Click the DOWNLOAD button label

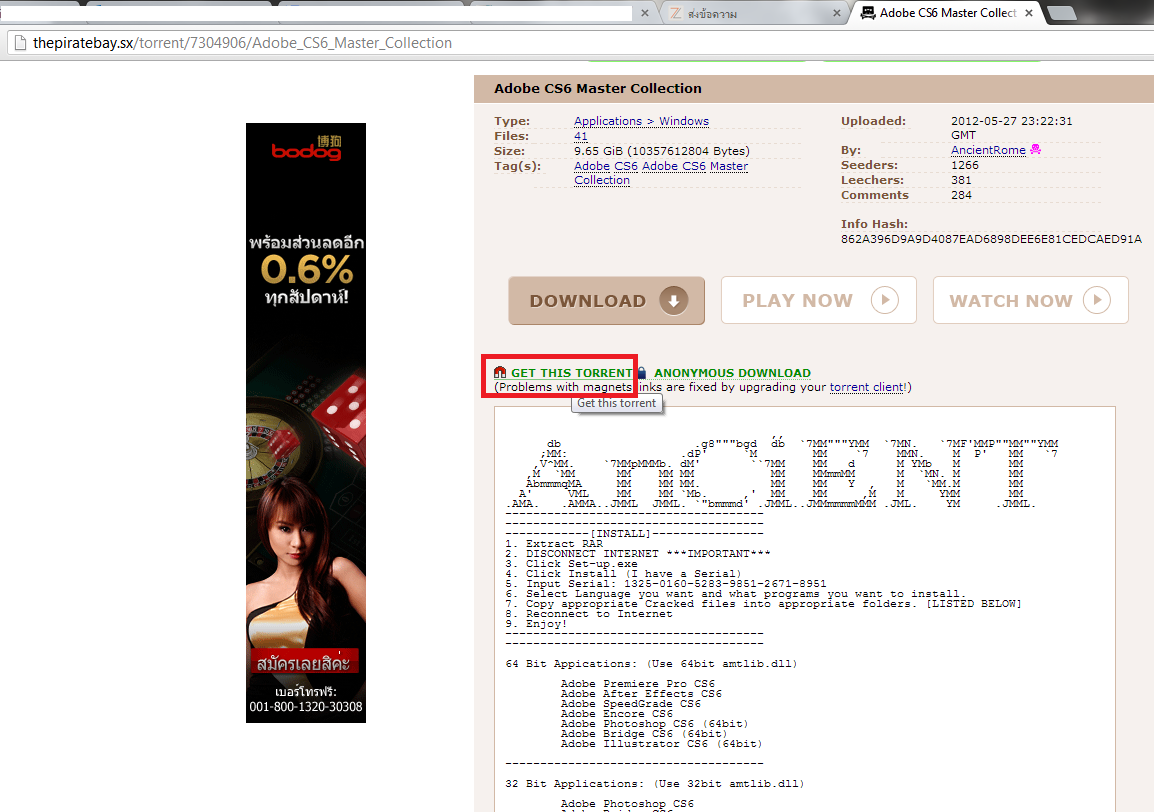point(587,300)
